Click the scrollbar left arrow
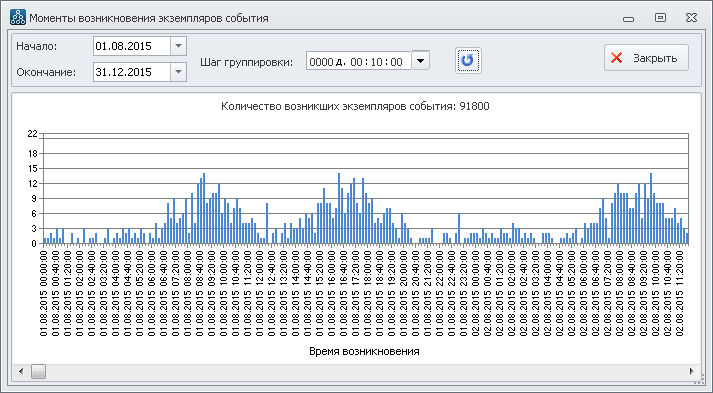713x393 pixels. click(x=21, y=371)
